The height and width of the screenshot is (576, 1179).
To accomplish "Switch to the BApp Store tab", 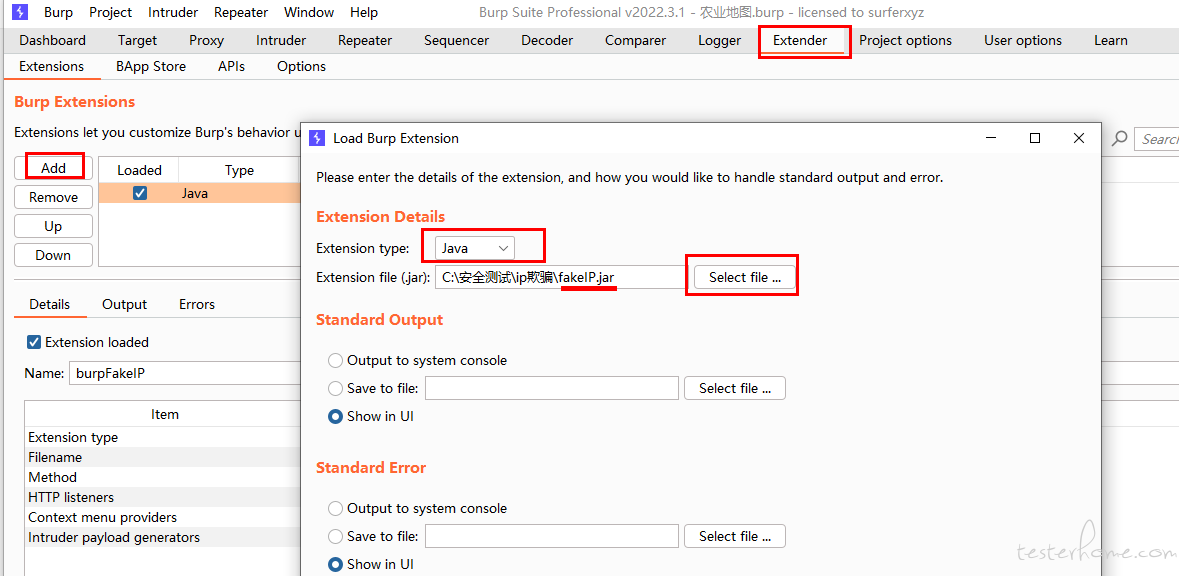I will pos(151,66).
